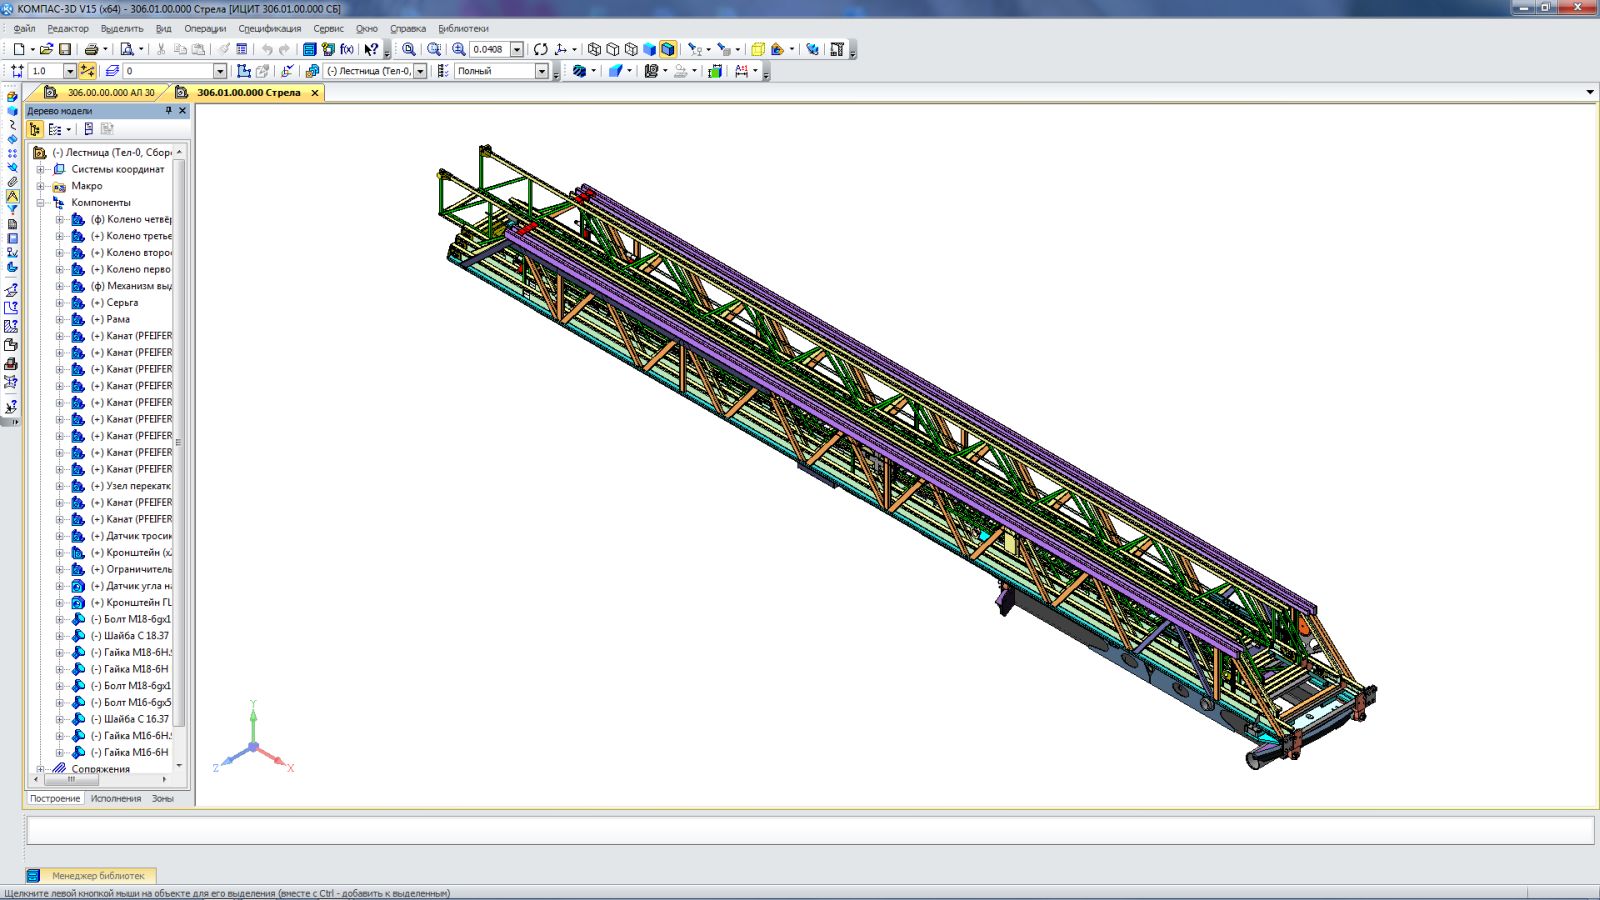Click the Rotate view icon

(541, 49)
